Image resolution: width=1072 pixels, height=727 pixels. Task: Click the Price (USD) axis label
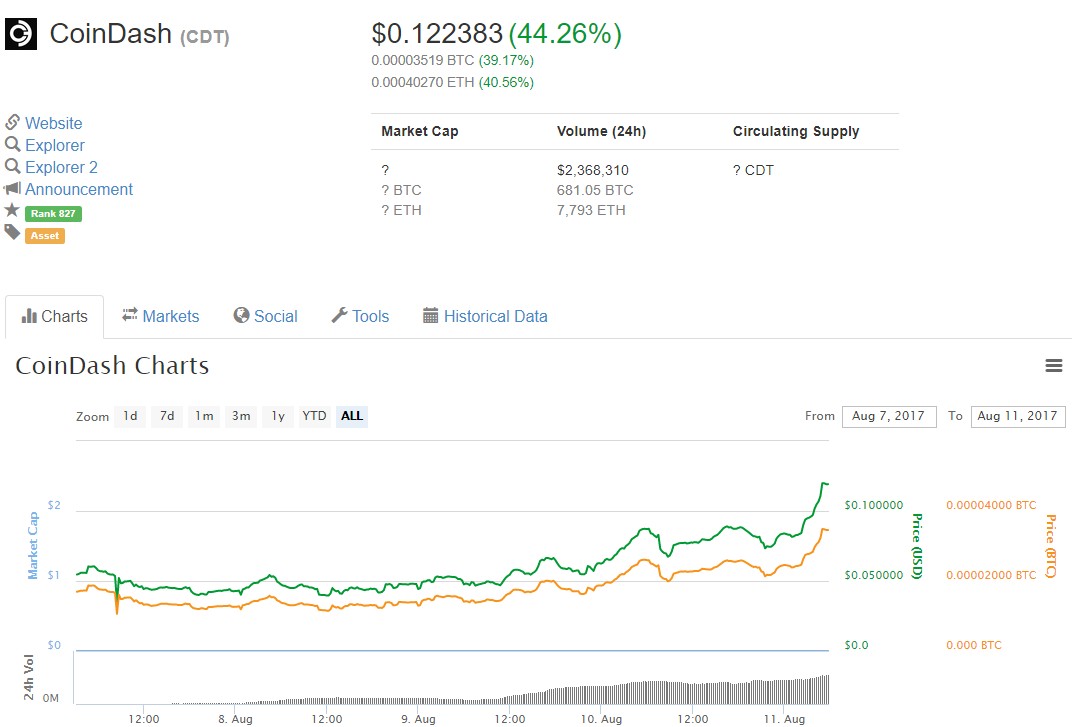(x=917, y=546)
